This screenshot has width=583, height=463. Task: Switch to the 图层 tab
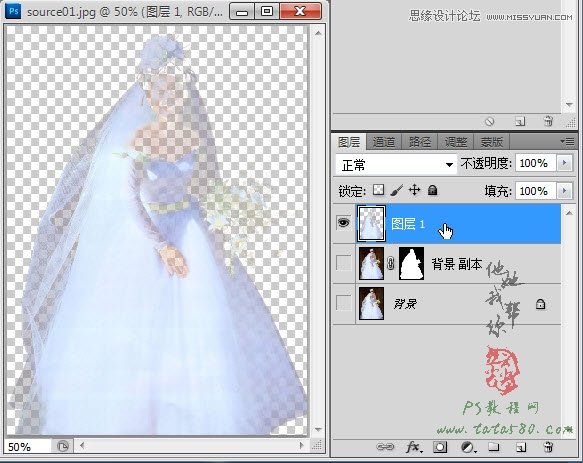[x=349, y=142]
